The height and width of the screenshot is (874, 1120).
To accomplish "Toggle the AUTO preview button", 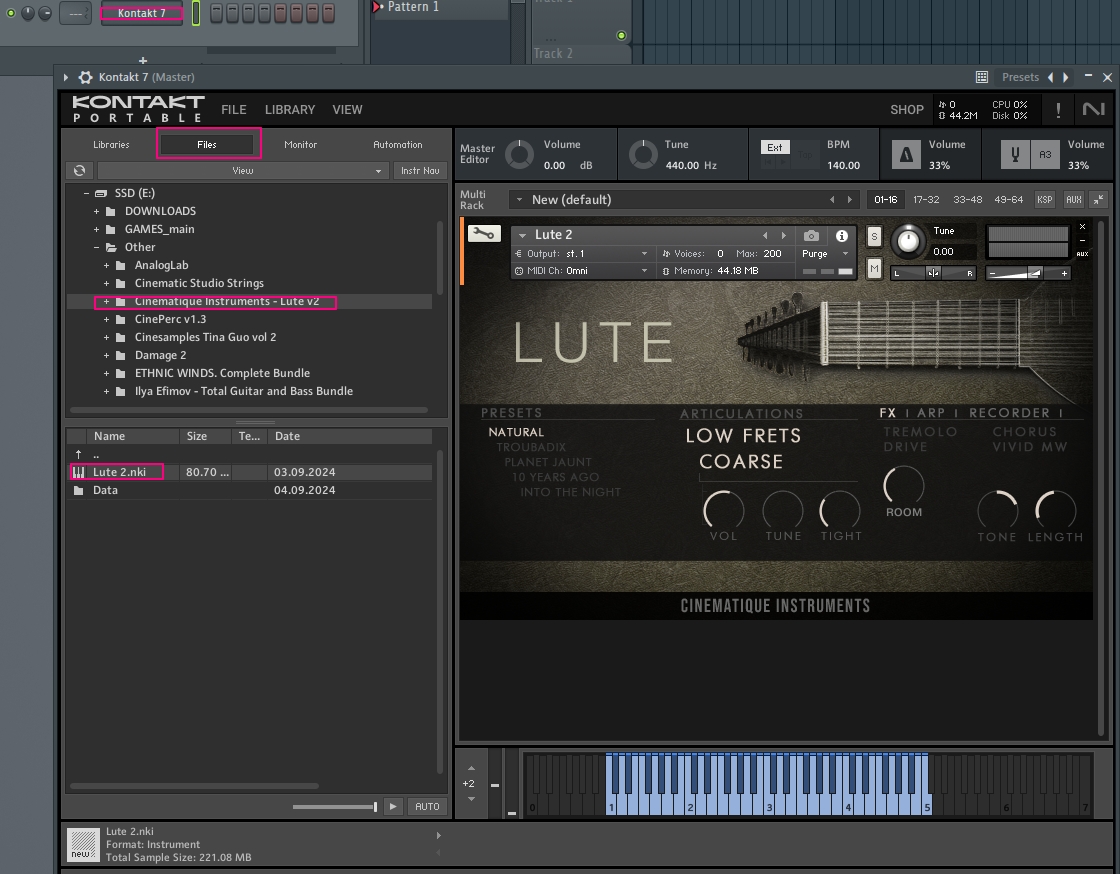I will (x=427, y=806).
